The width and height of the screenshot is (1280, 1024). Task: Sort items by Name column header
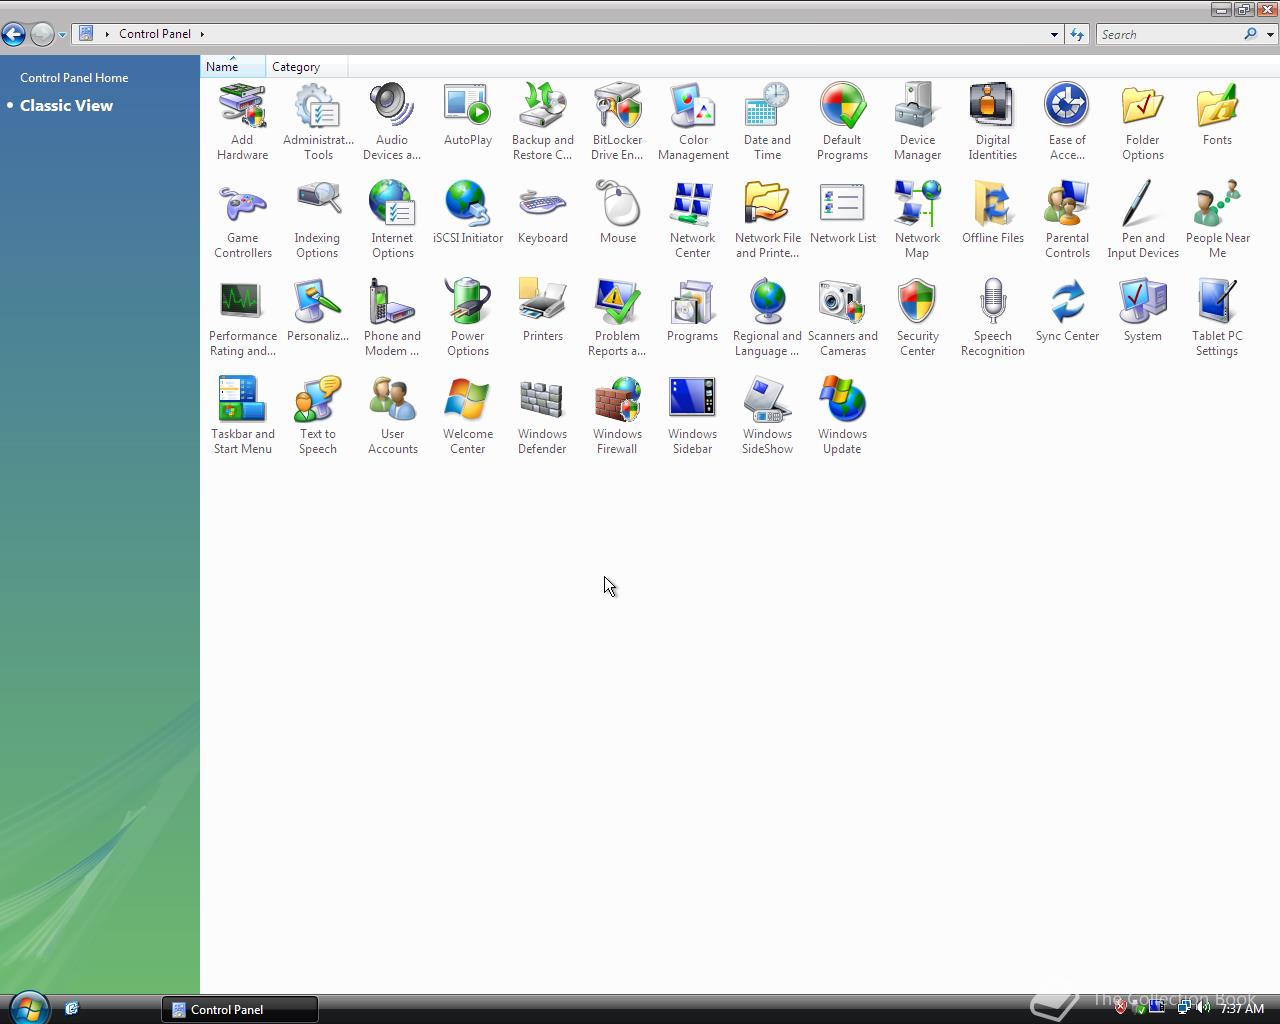tap(233, 66)
